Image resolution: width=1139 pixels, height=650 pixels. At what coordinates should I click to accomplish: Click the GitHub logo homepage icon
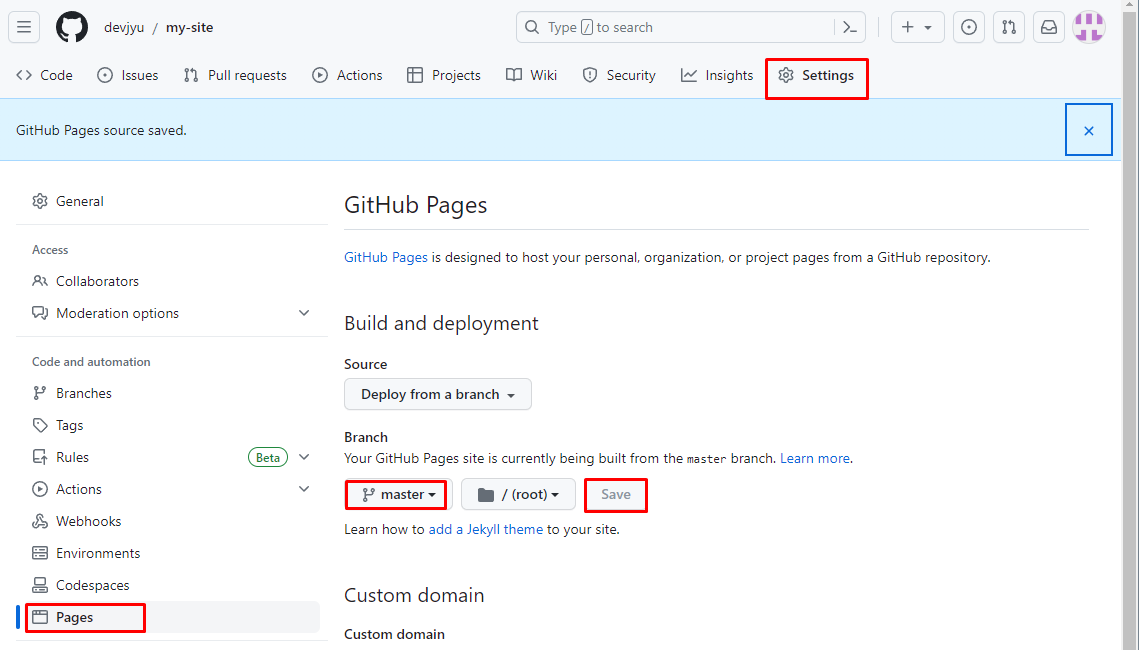click(x=72, y=27)
